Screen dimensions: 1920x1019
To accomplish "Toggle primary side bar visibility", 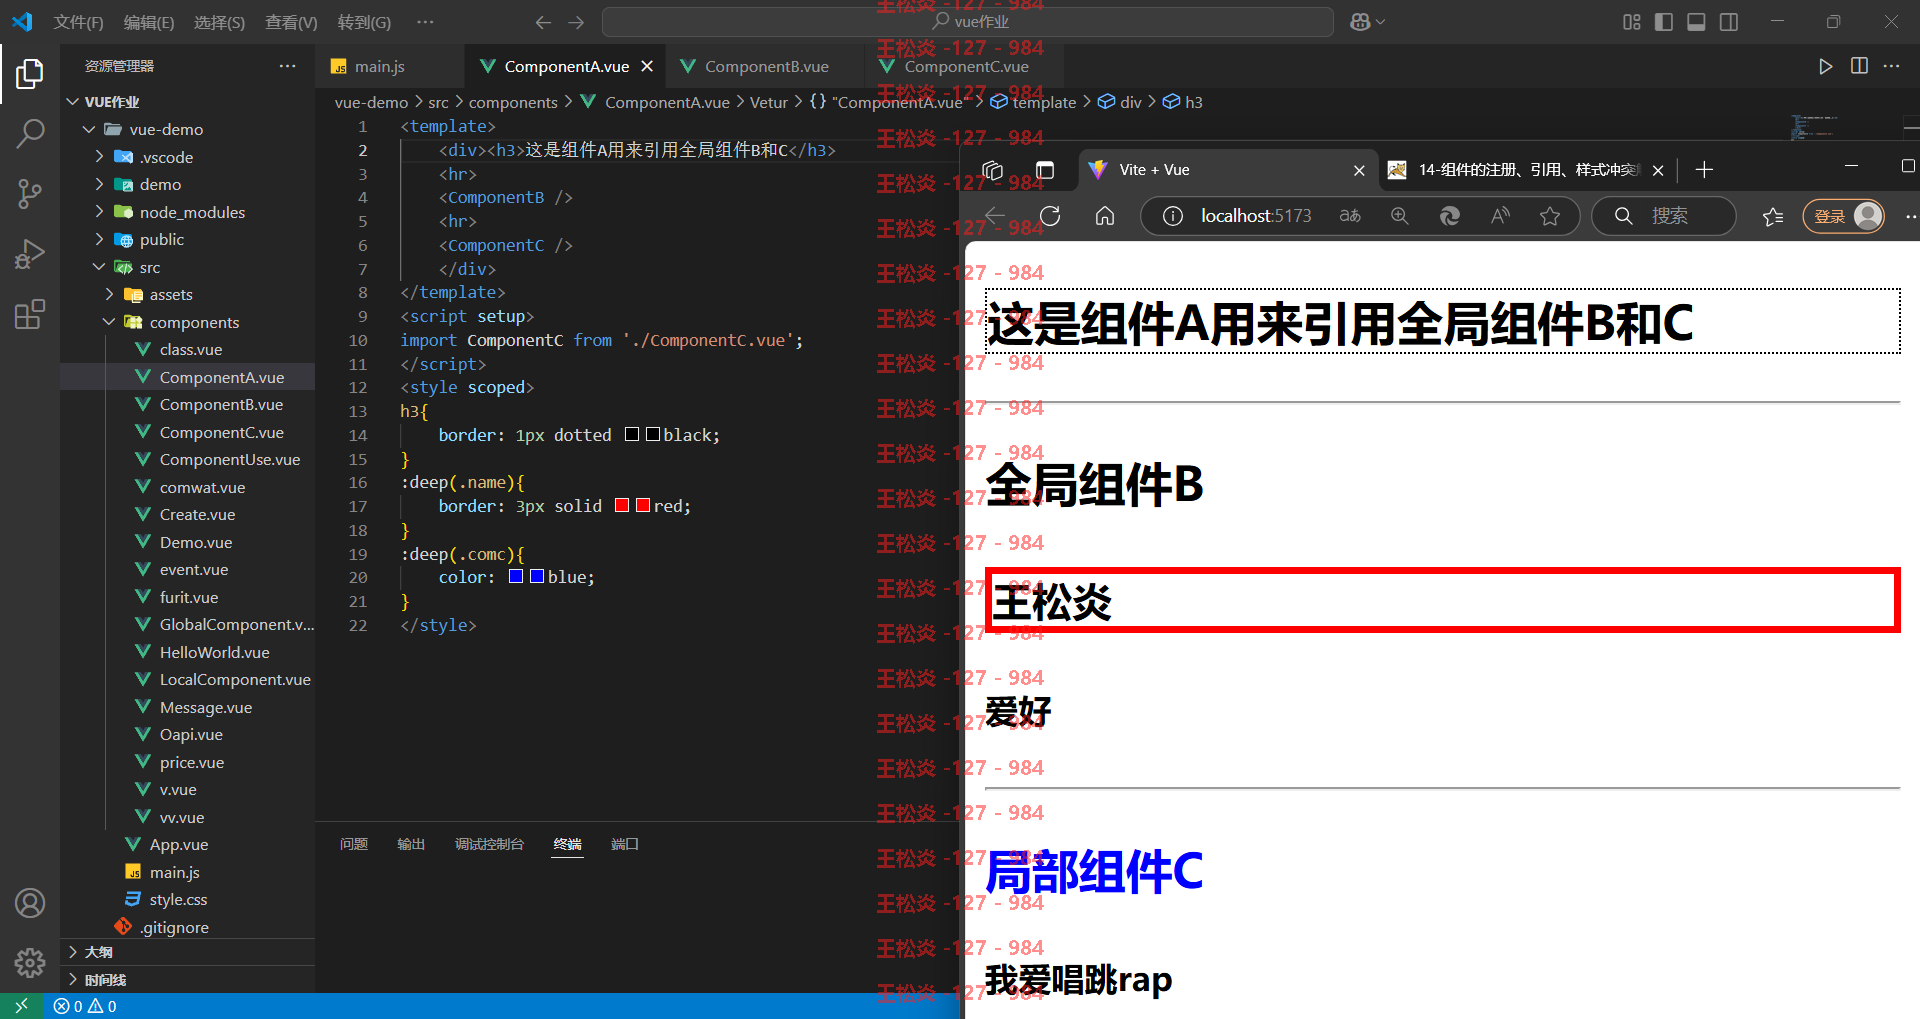I will point(1664,22).
